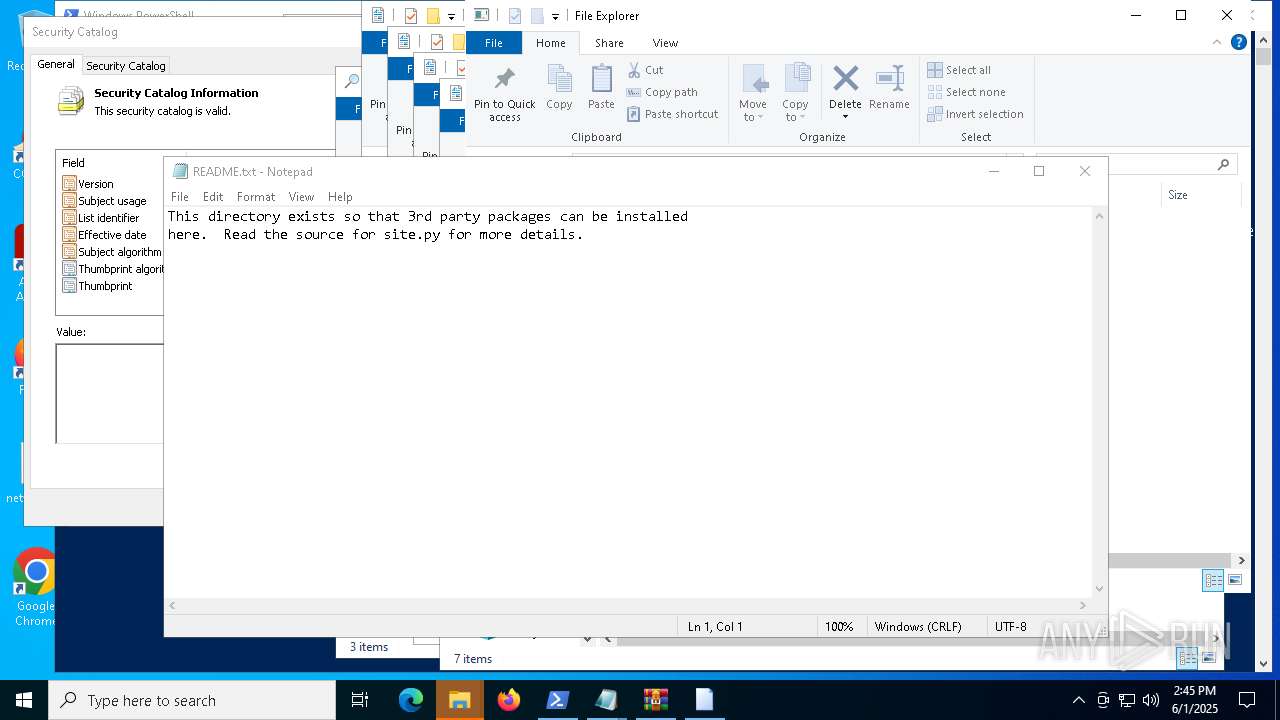The width and height of the screenshot is (1280, 720).
Task: Click Select all in the Select group
Action: [959, 70]
